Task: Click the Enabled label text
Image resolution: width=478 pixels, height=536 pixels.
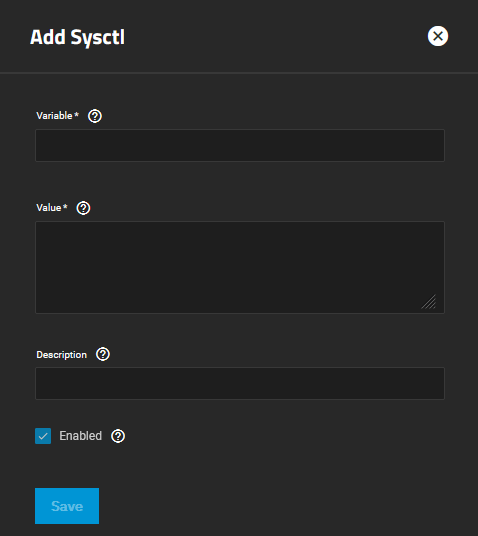Action: (x=81, y=436)
